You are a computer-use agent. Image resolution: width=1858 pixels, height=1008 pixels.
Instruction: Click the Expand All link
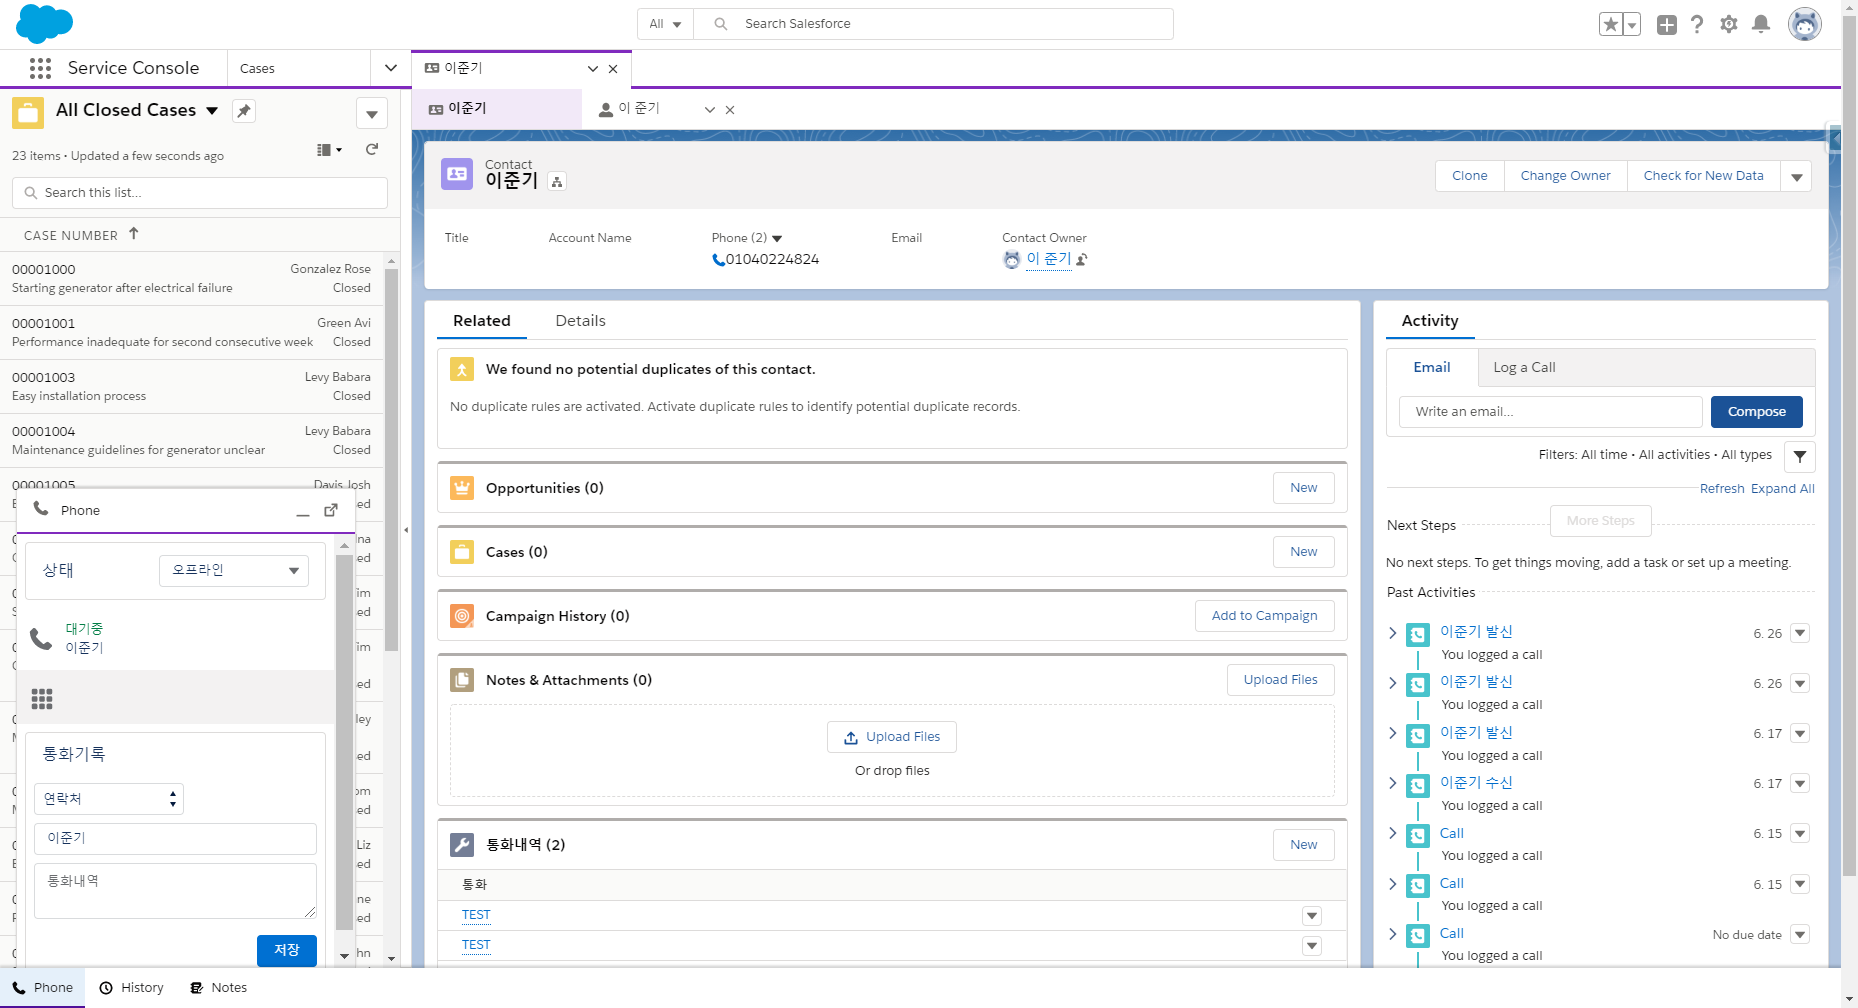tap(1783, 489)
